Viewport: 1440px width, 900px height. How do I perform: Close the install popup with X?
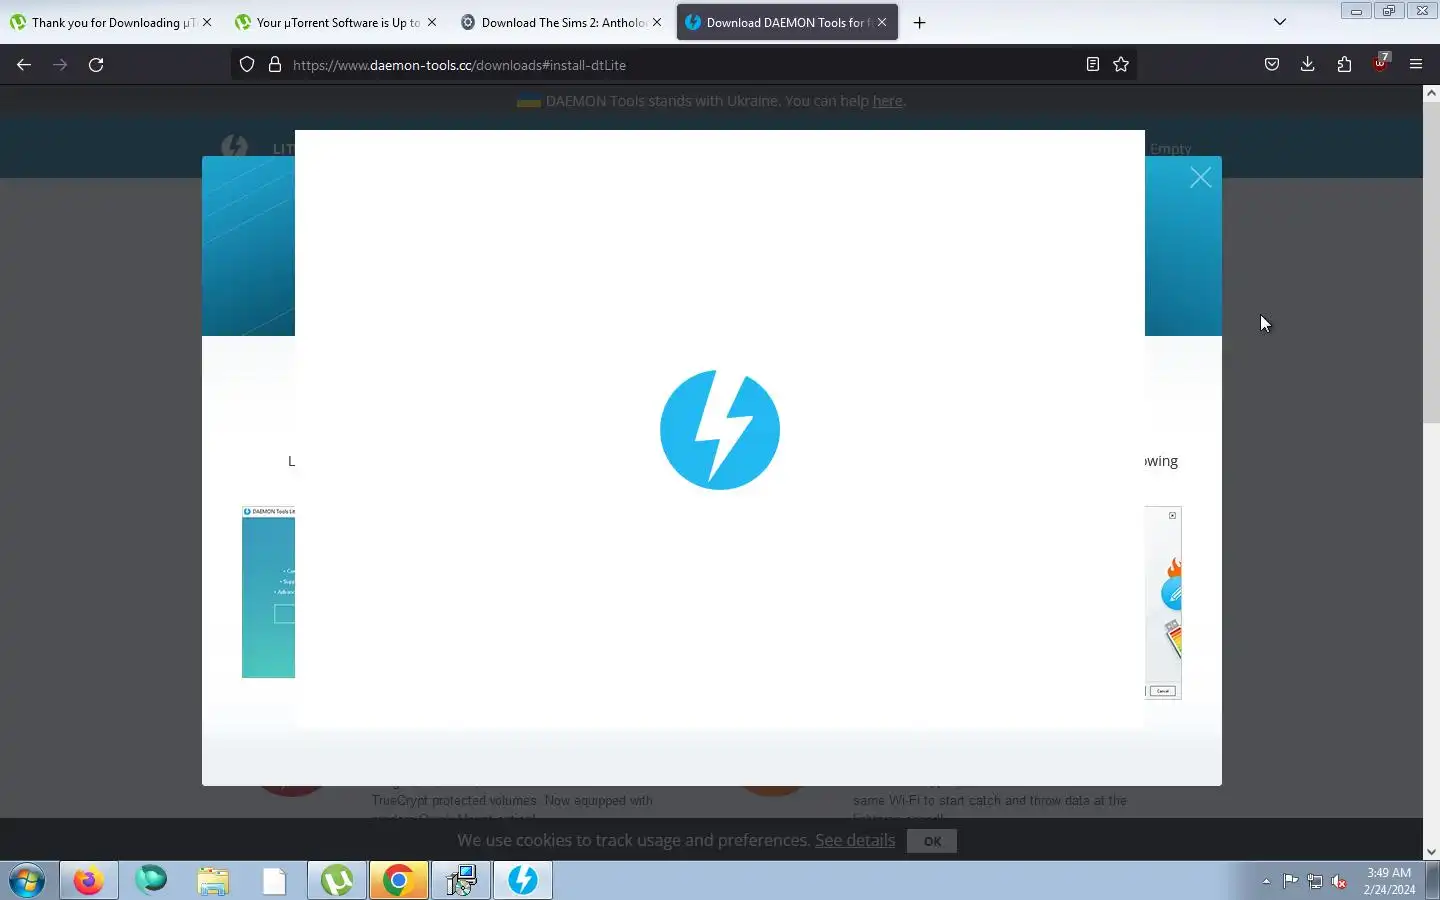pos(1200,178)
